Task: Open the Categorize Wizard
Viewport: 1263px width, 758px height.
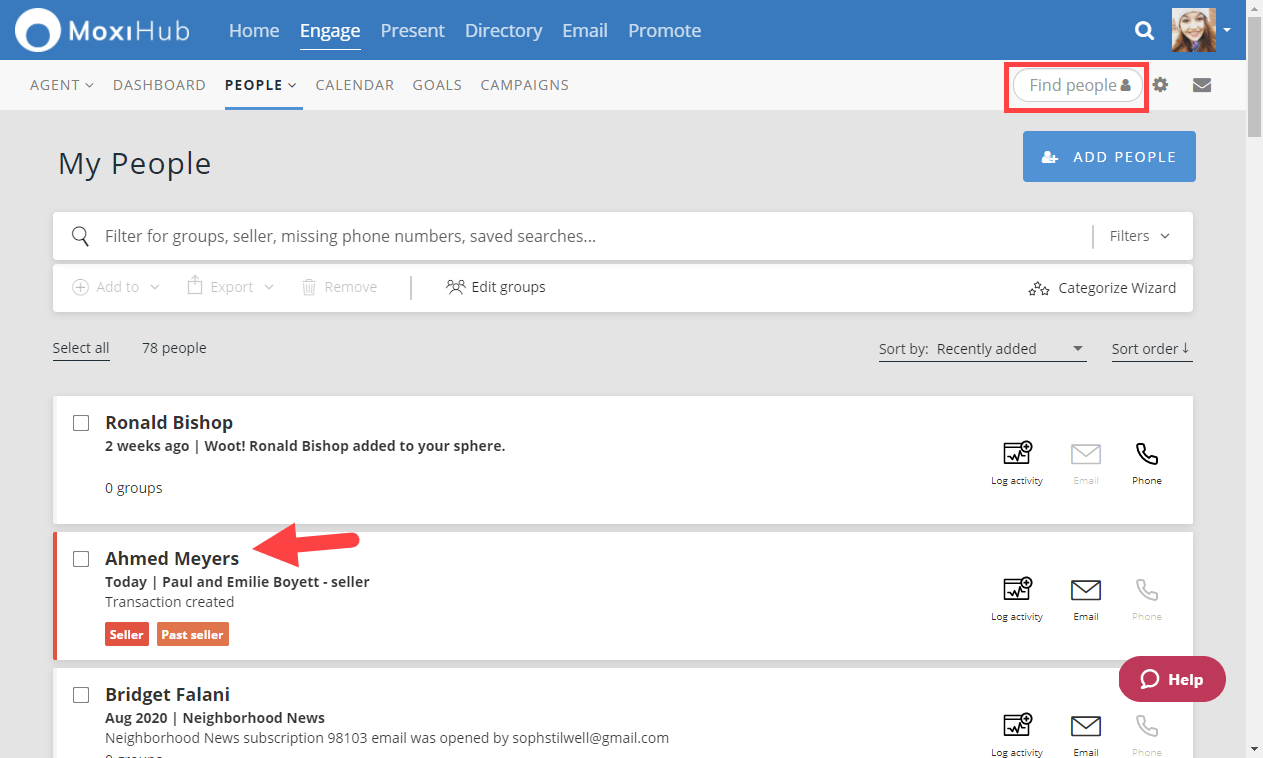Action: pos(1101,288)
